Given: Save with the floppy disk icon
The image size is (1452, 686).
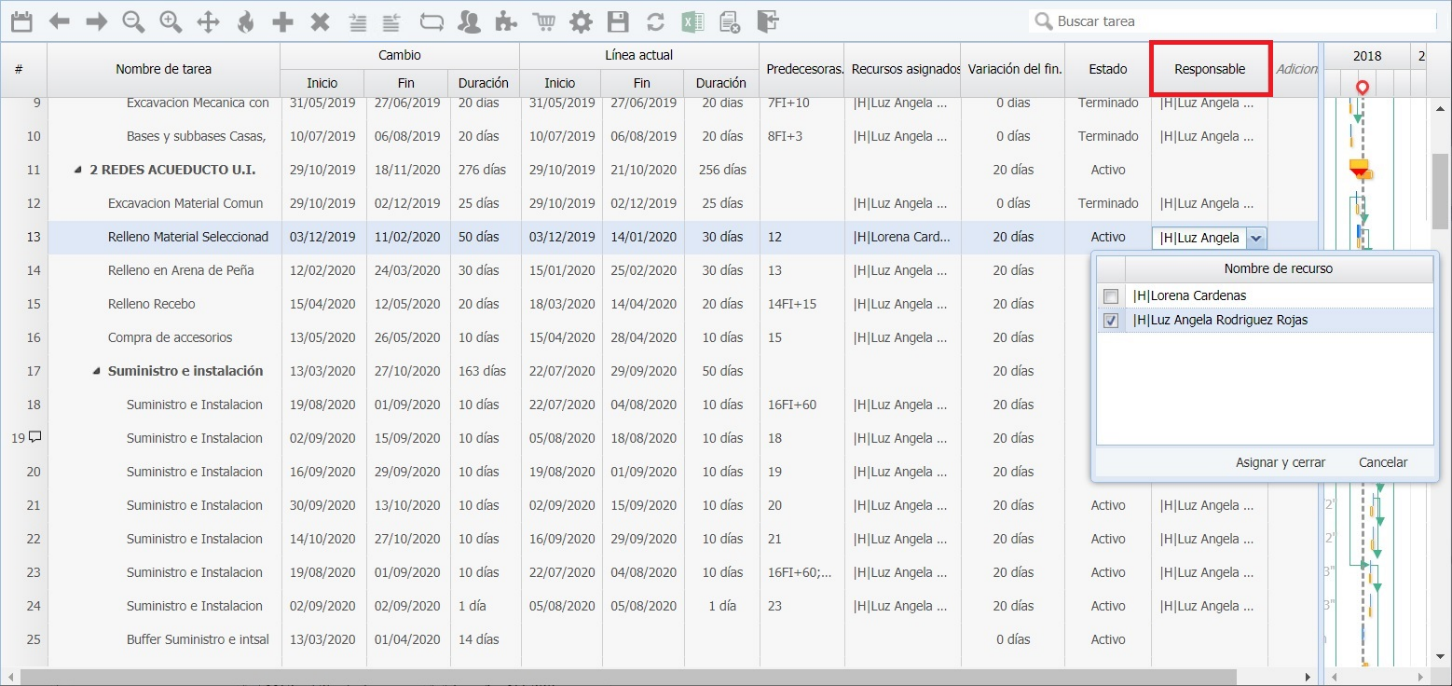Looking at the screenshot, I should coord(619,21).
